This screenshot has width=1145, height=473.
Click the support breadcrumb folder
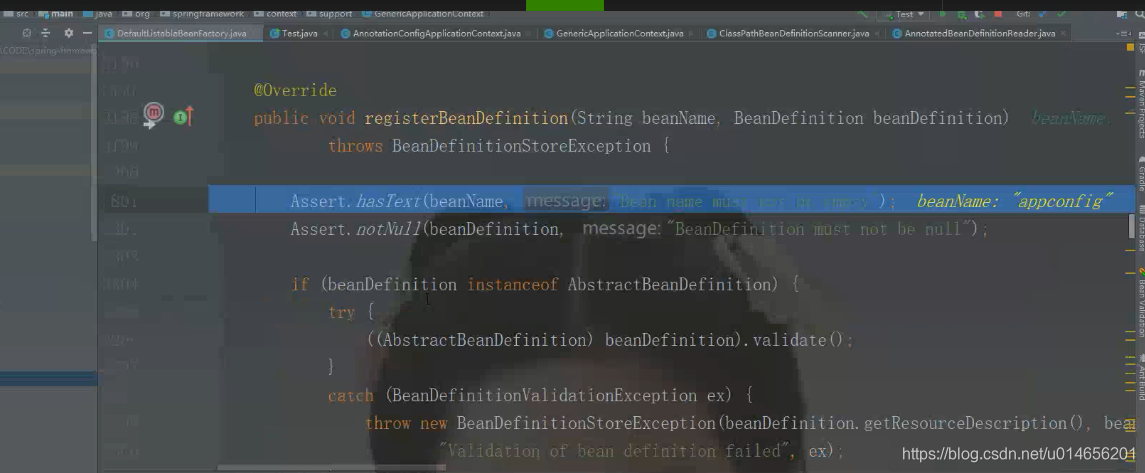pyautogui.click(x=329, y=14)
